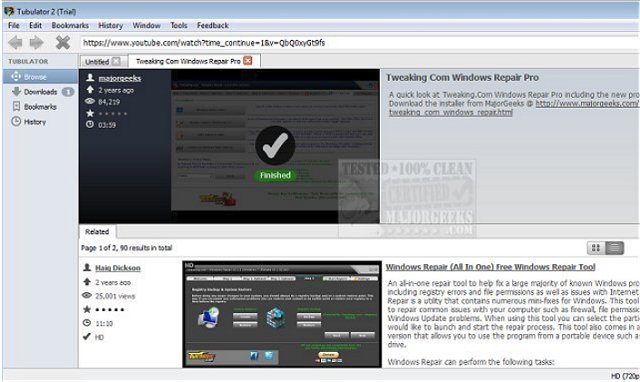640x382 pixels.
Task: Switch results to list view
Action: click(615, 248)
